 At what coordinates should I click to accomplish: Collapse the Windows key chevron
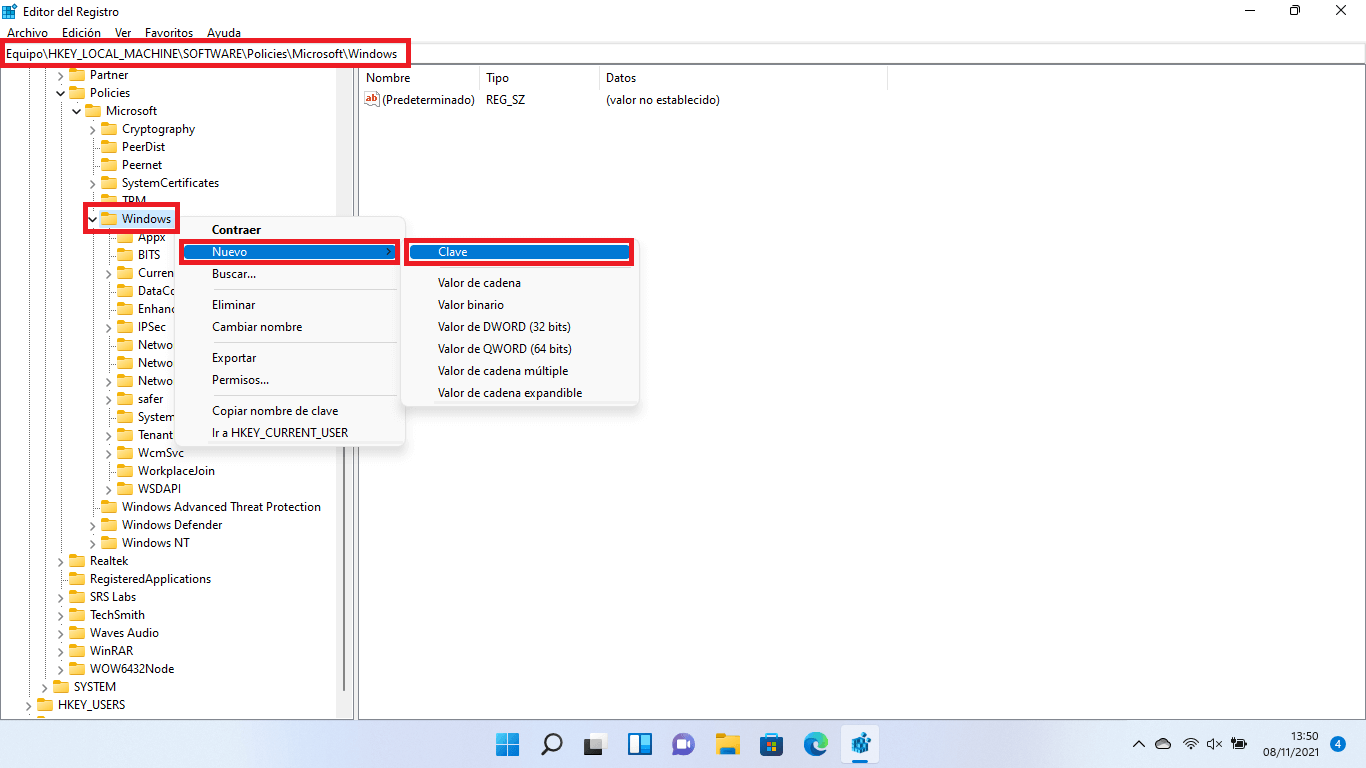click(x=93, y=219)
